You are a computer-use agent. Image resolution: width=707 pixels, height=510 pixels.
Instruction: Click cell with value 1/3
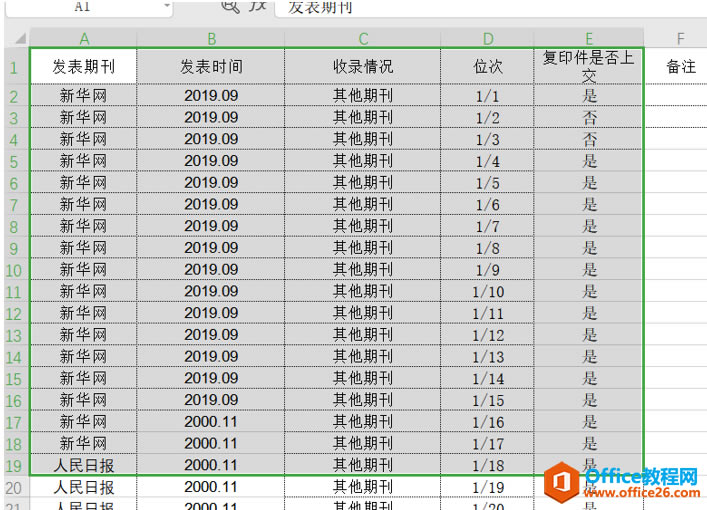tap(487, 139)
